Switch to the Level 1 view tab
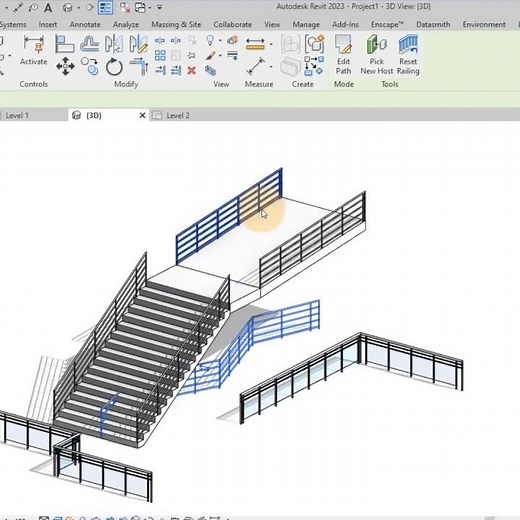The height and width of the screenshot is (520, 520). 17,116
